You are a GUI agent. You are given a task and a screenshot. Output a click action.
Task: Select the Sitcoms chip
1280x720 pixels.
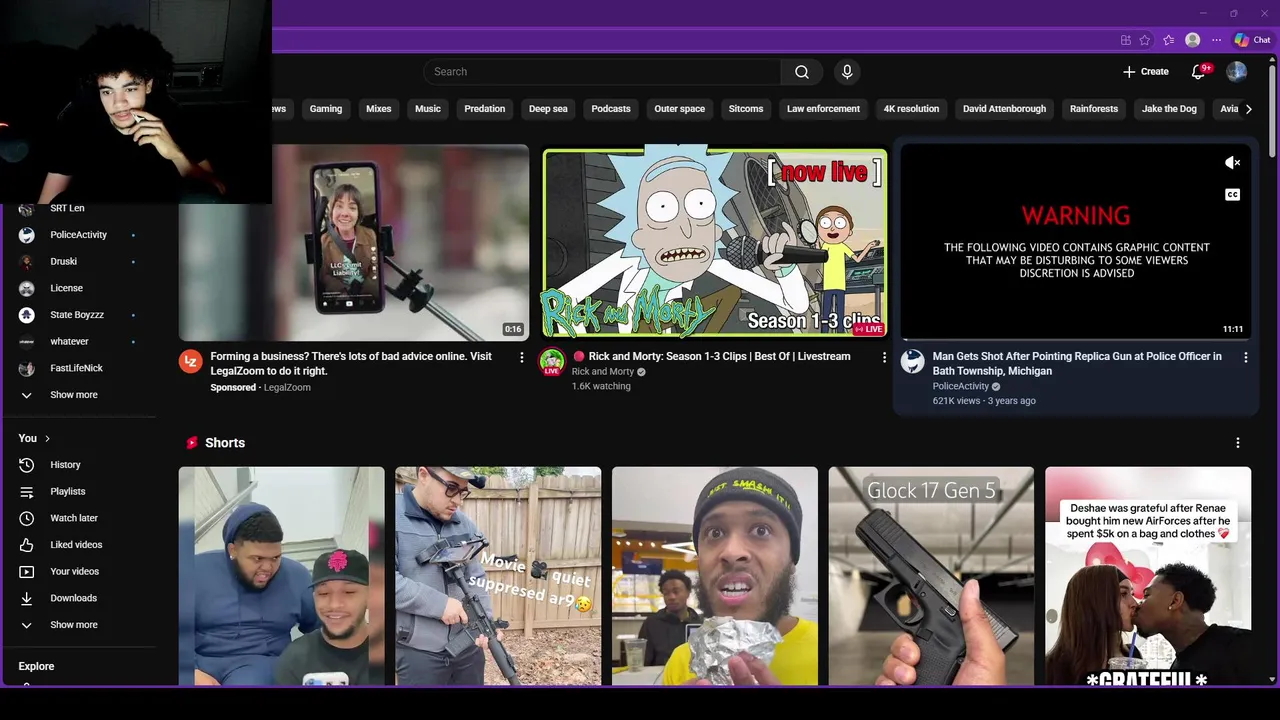coord(746,109)
